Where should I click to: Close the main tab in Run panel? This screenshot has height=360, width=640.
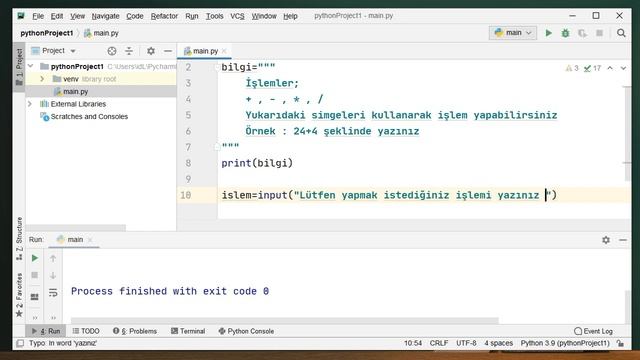pyautogui.click(x=90, y=240)
